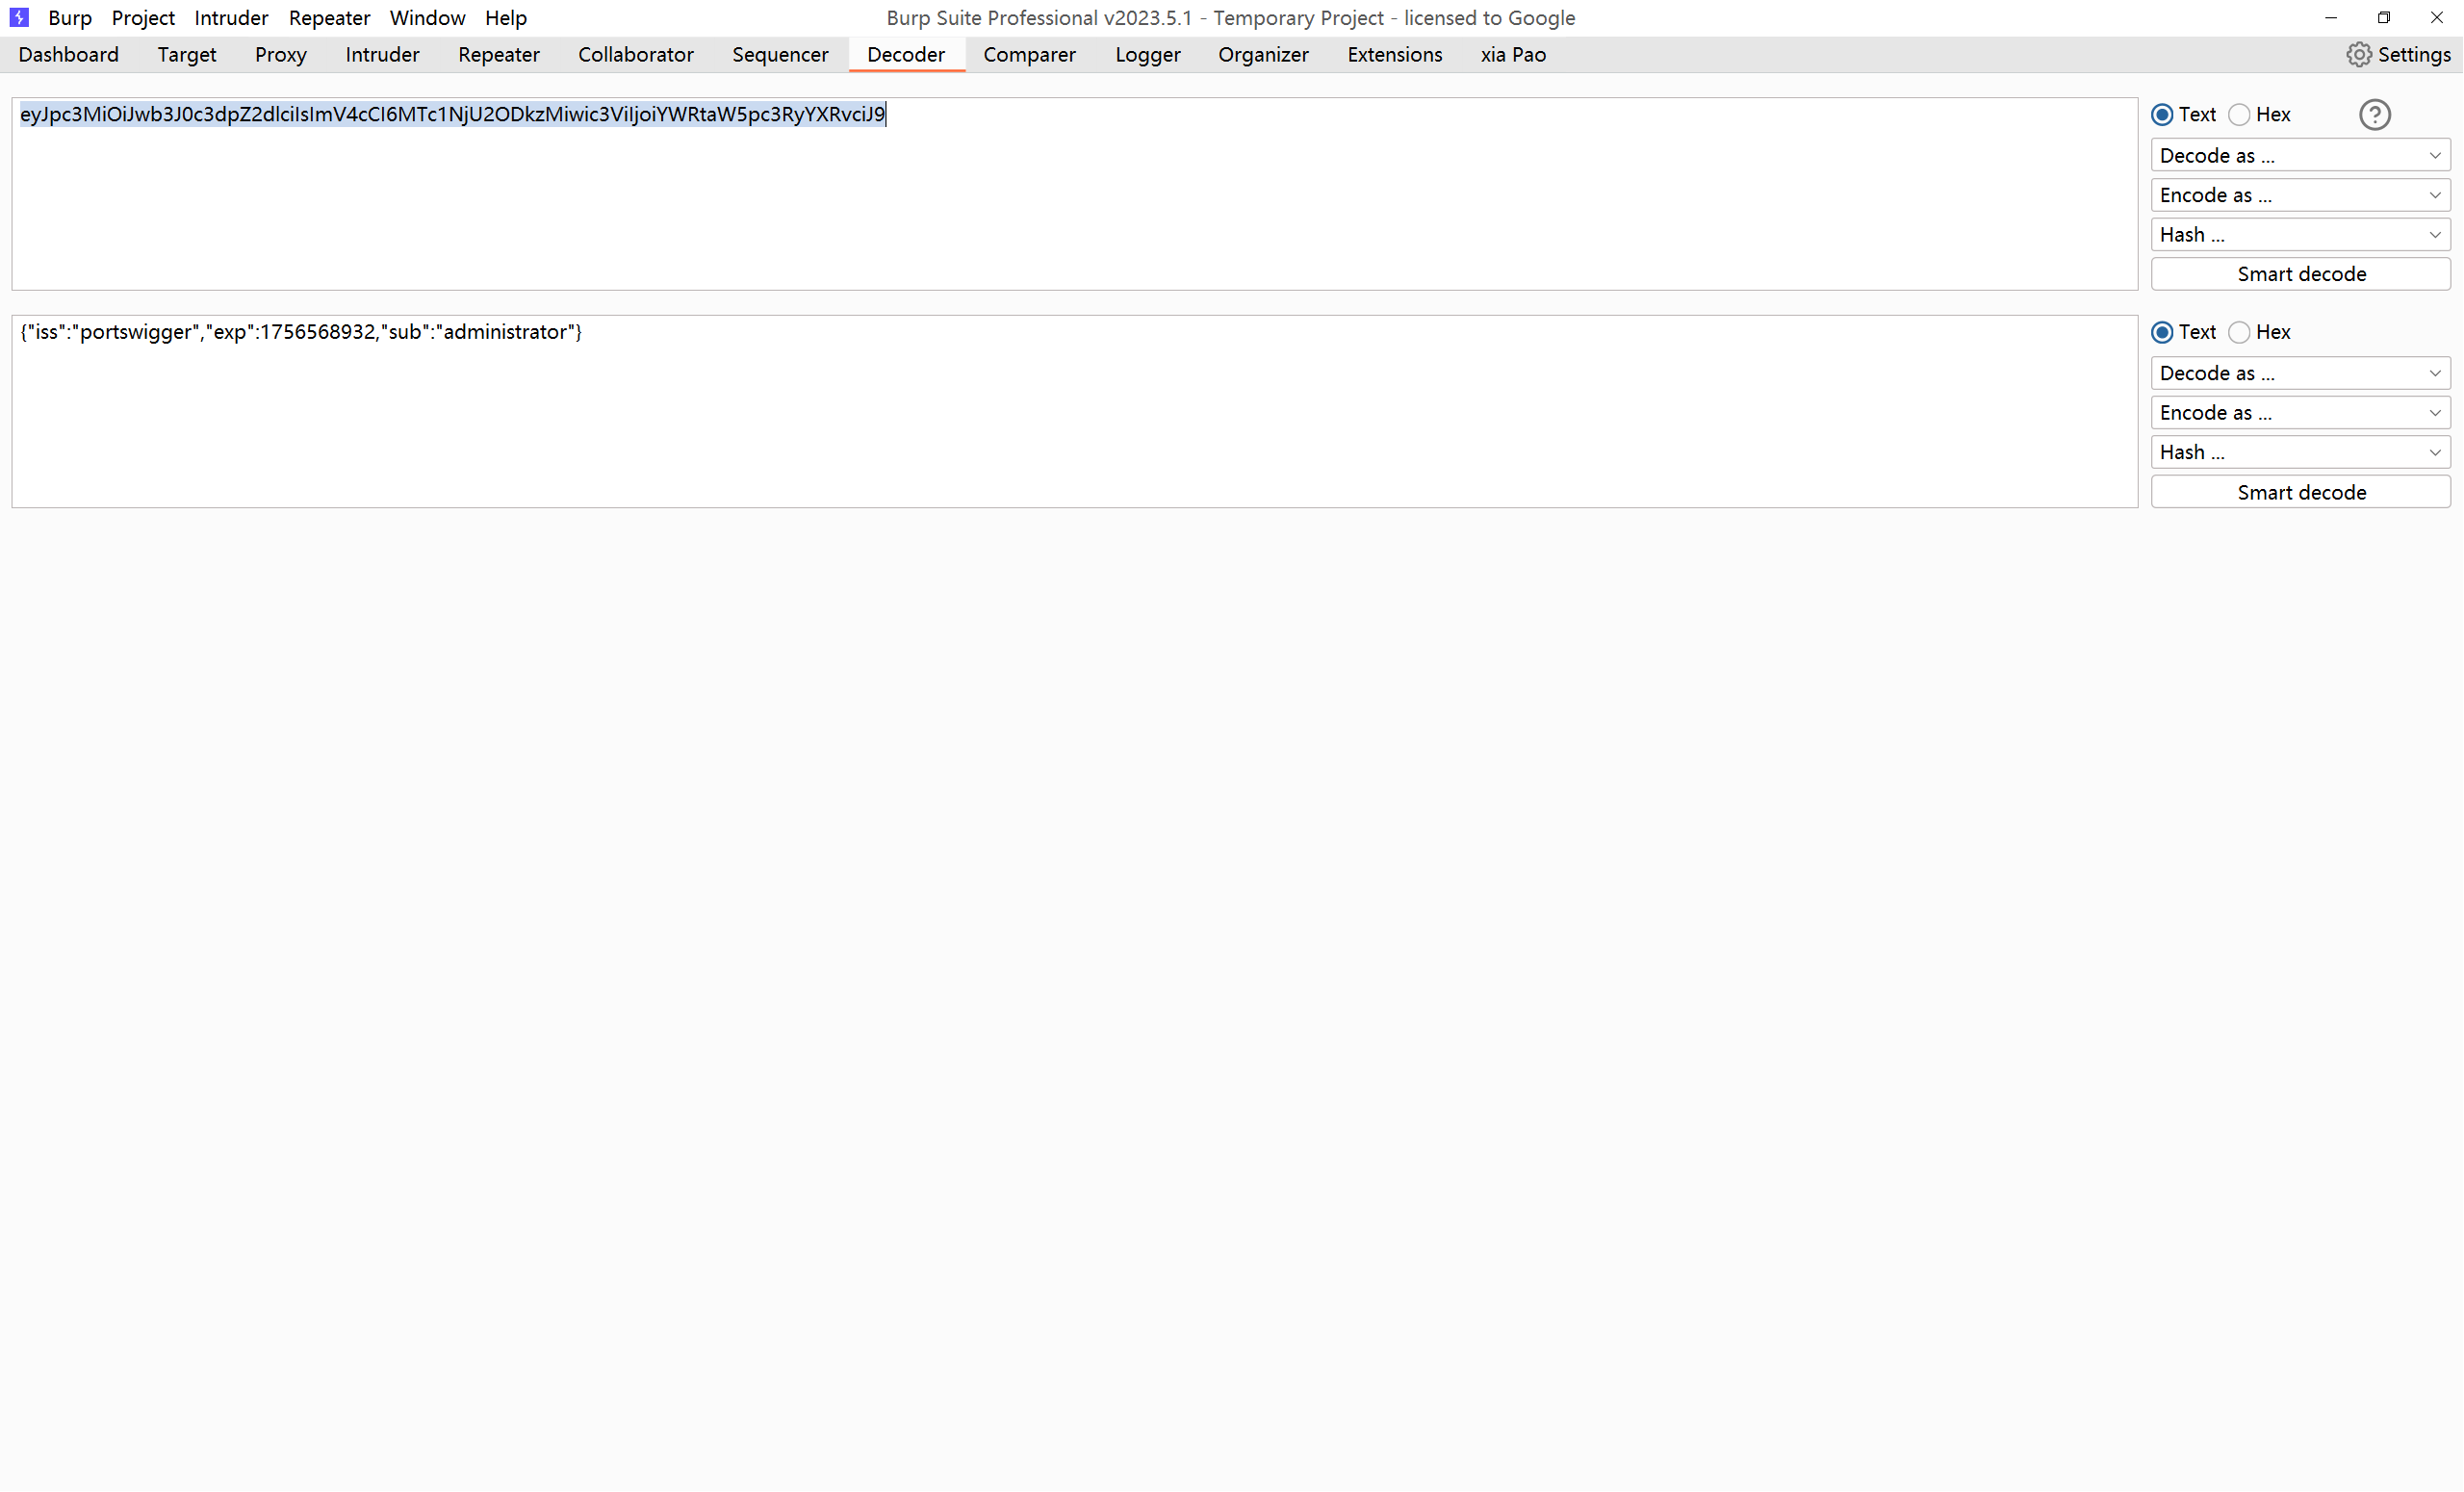
Task: Click Smart decode in the first panel
Action: (x=2300, y=274)
